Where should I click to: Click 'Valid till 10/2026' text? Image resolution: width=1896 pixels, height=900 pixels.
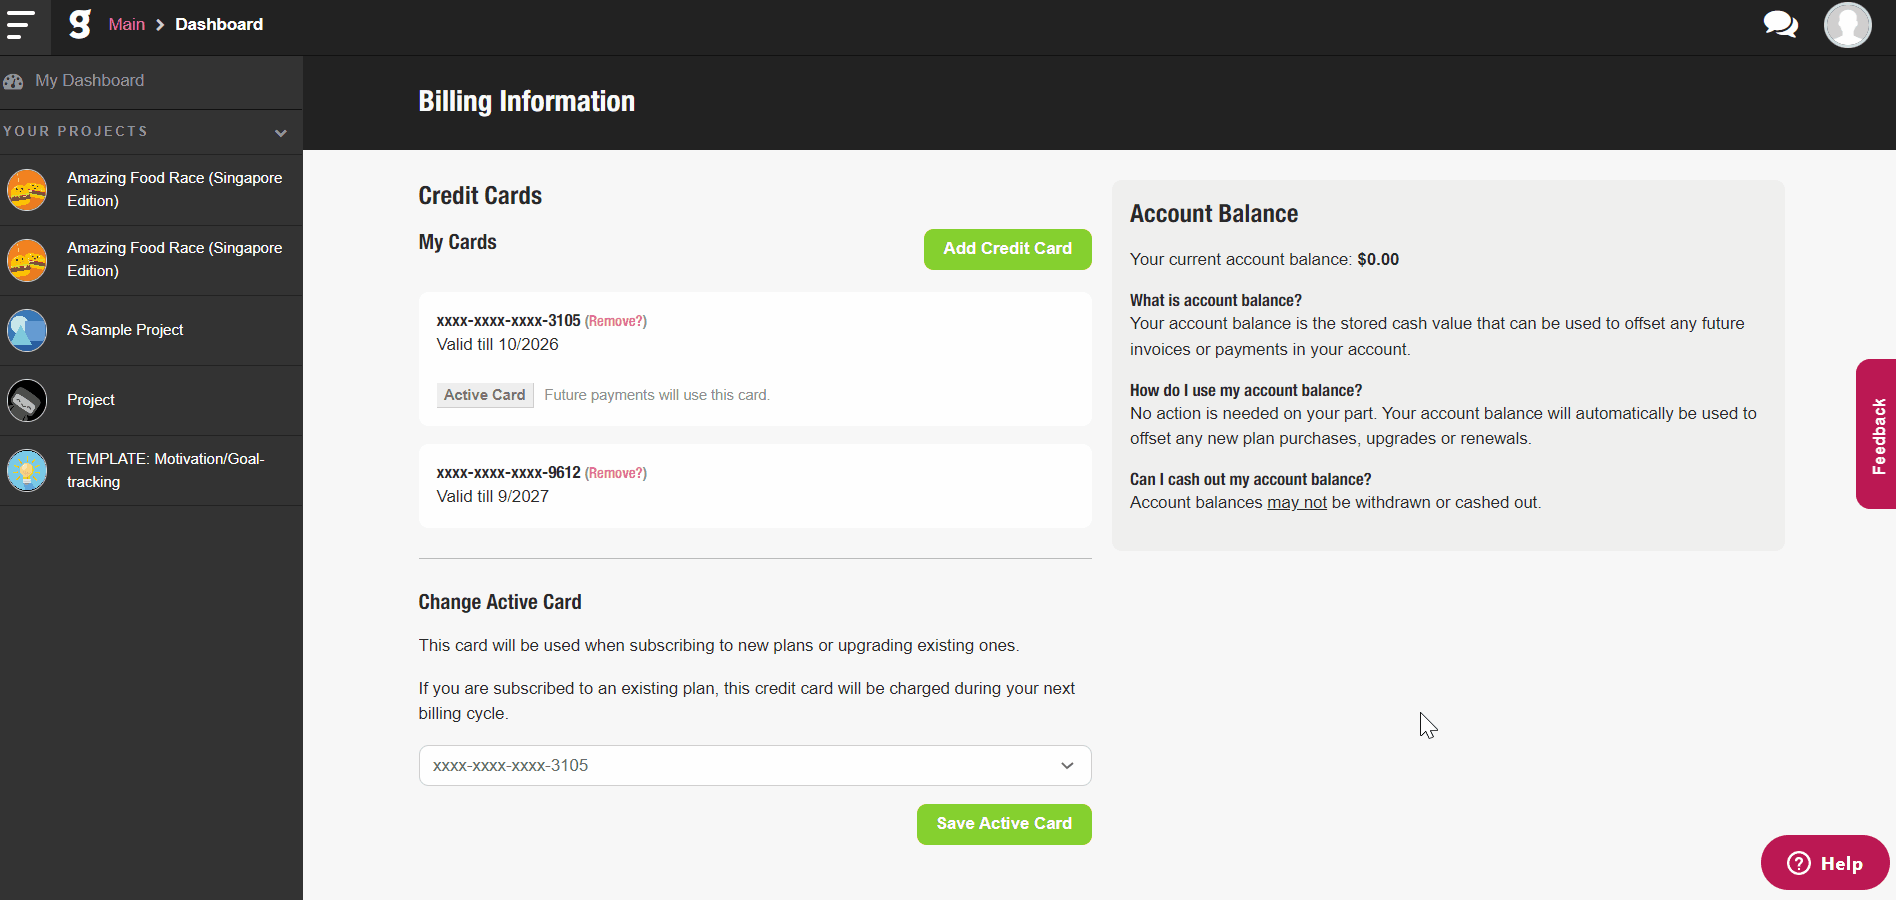coord(498,345)
